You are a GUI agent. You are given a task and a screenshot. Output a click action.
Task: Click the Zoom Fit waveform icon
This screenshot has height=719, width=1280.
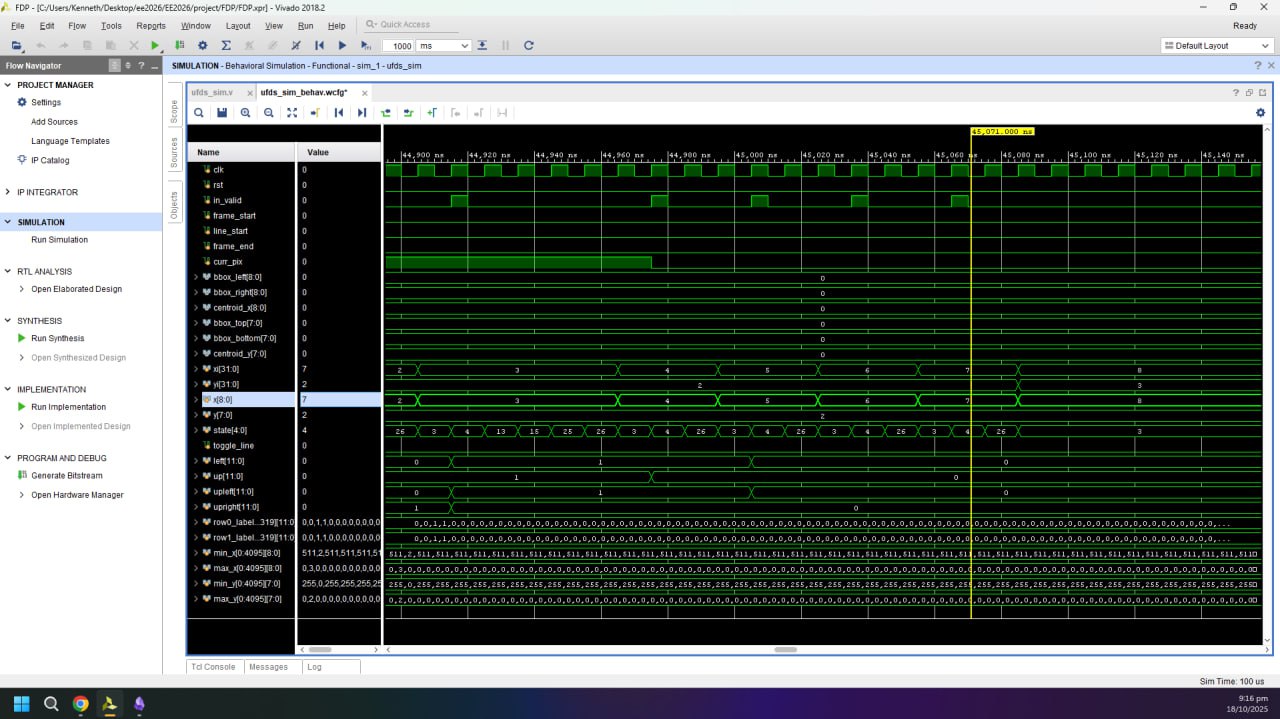coord(292,113)
